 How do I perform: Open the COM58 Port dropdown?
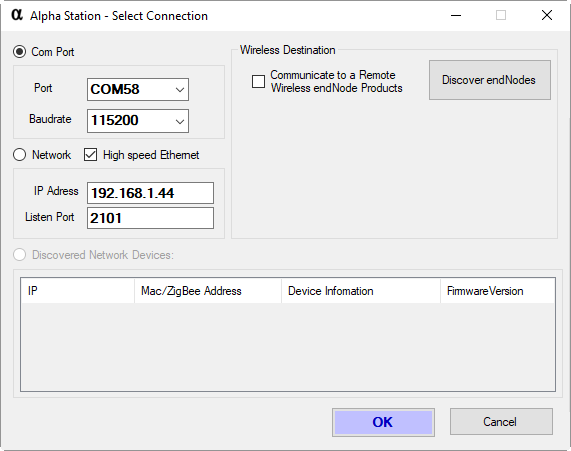(x=138, y=89)
